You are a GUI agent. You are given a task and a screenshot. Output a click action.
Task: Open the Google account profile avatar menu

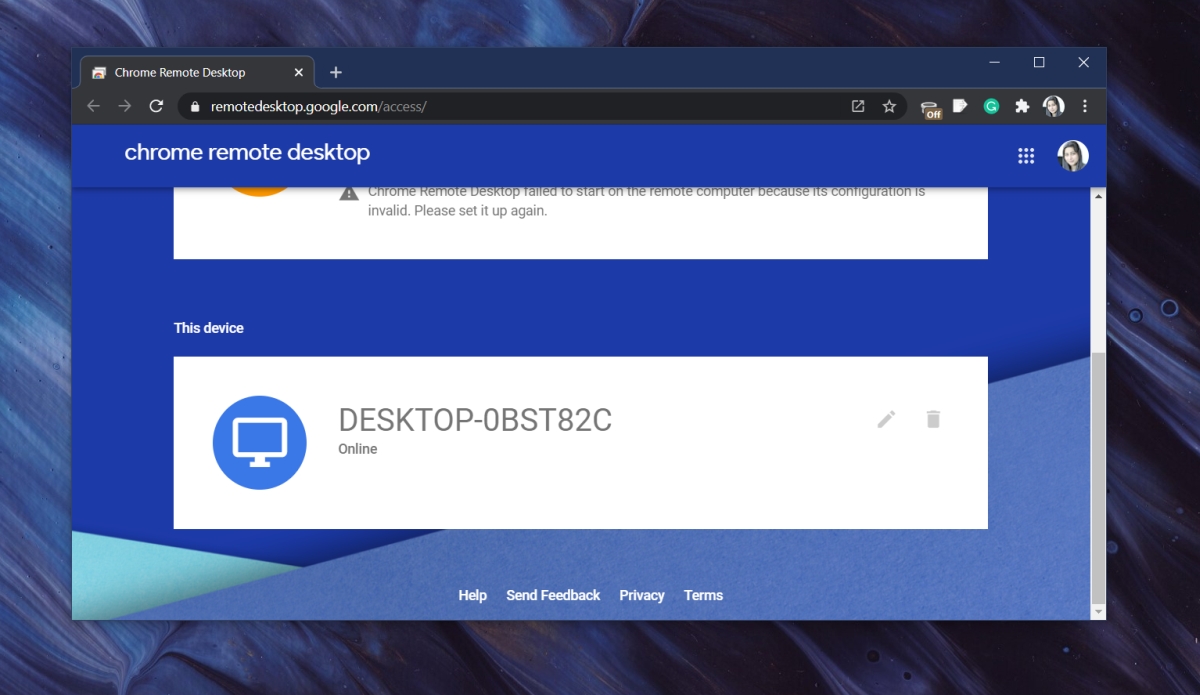point(1072,155)
